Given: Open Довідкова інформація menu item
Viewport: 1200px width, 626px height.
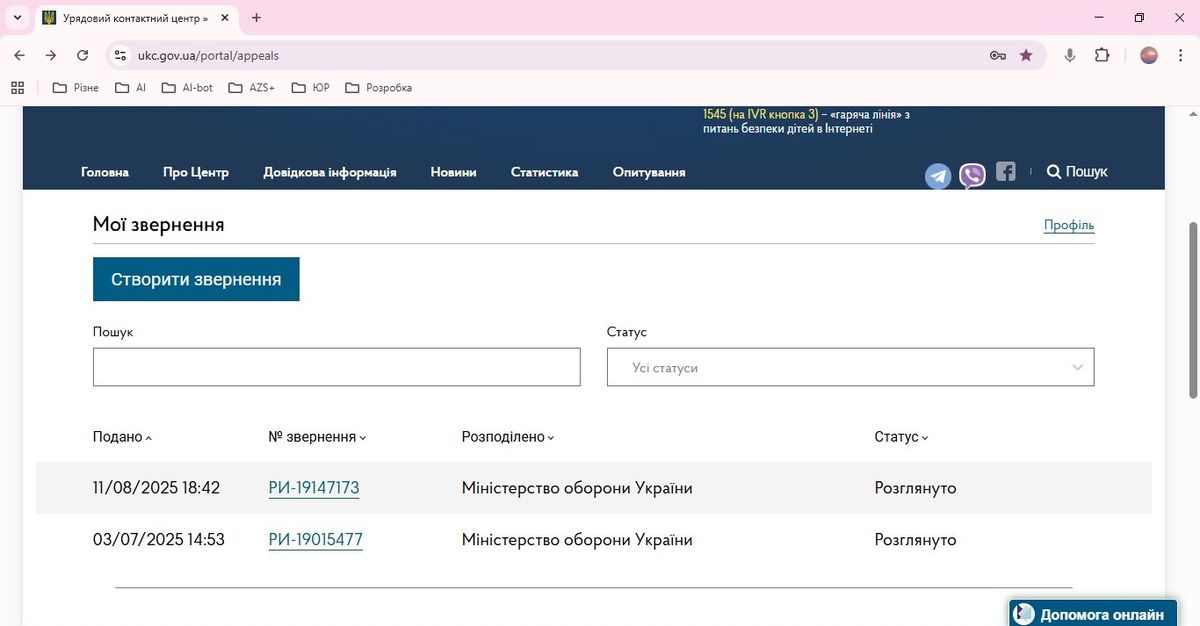Looking at the screenshot, I should (x=330, y=172).
